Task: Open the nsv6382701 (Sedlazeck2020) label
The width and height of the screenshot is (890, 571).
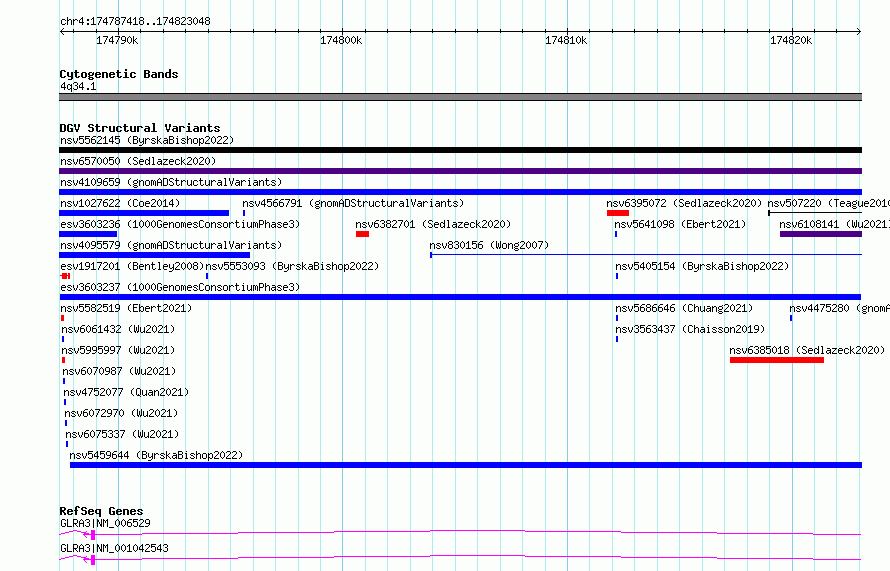Action: pyautogui.click(x=433, y=224)
